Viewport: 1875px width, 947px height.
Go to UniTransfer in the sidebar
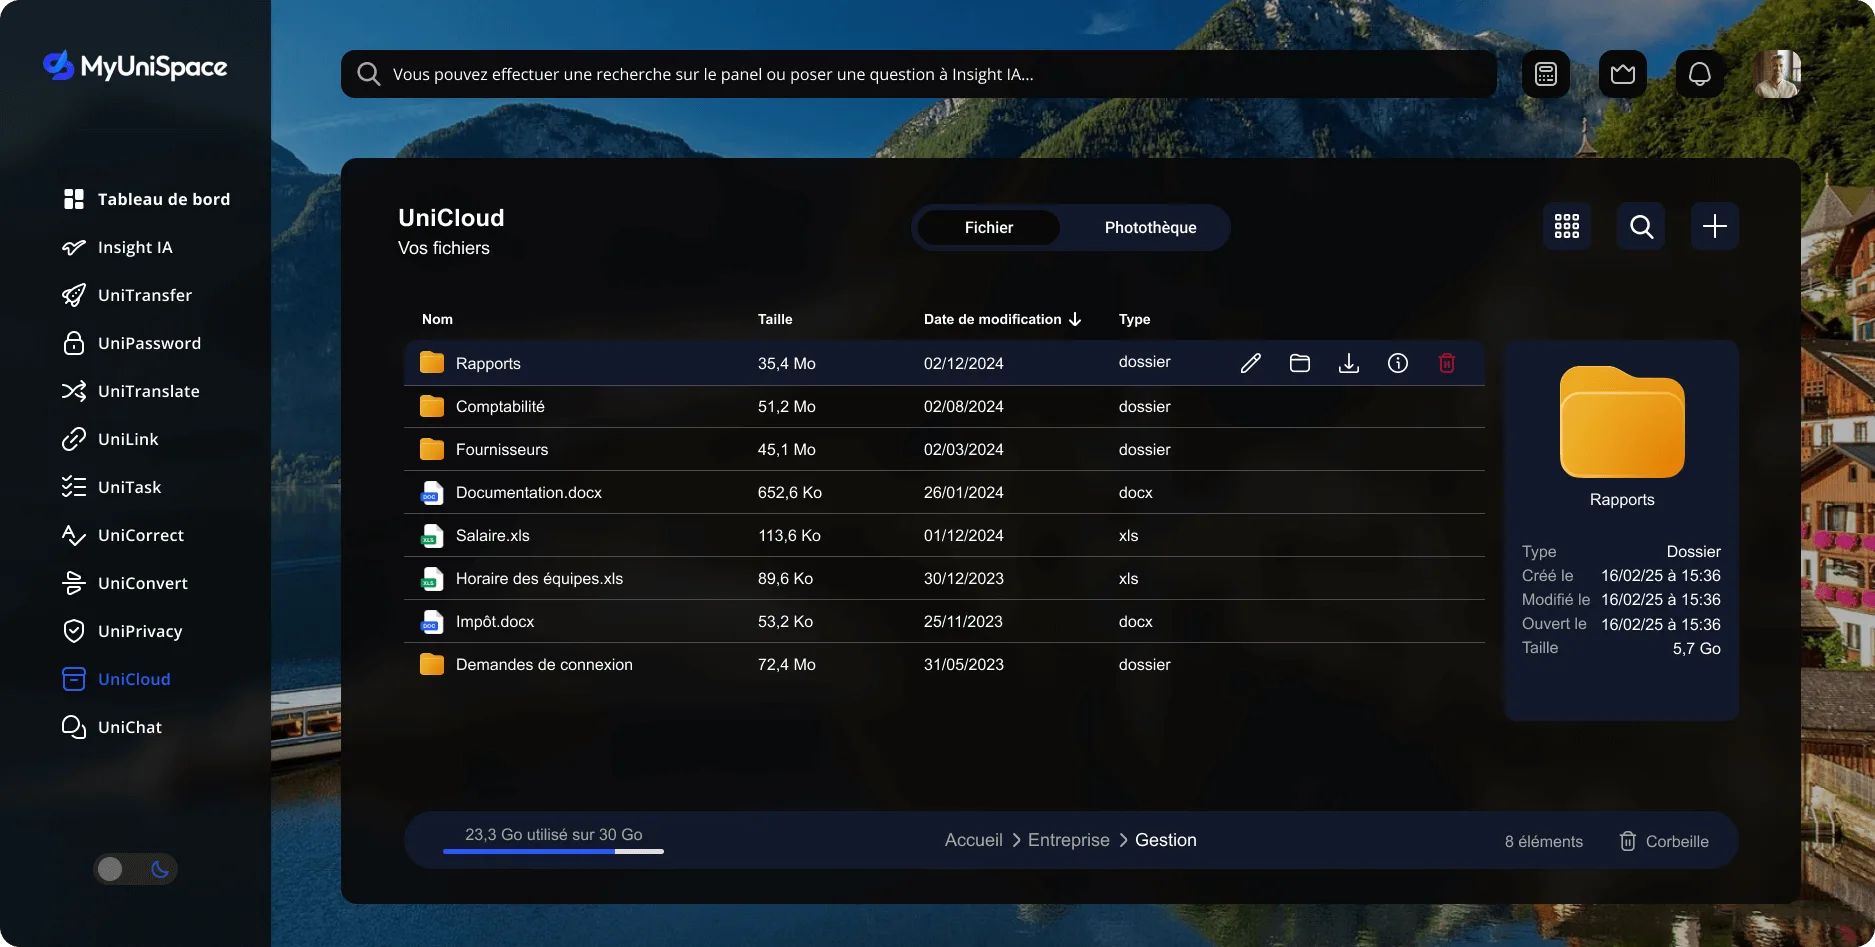pos(127,295)
